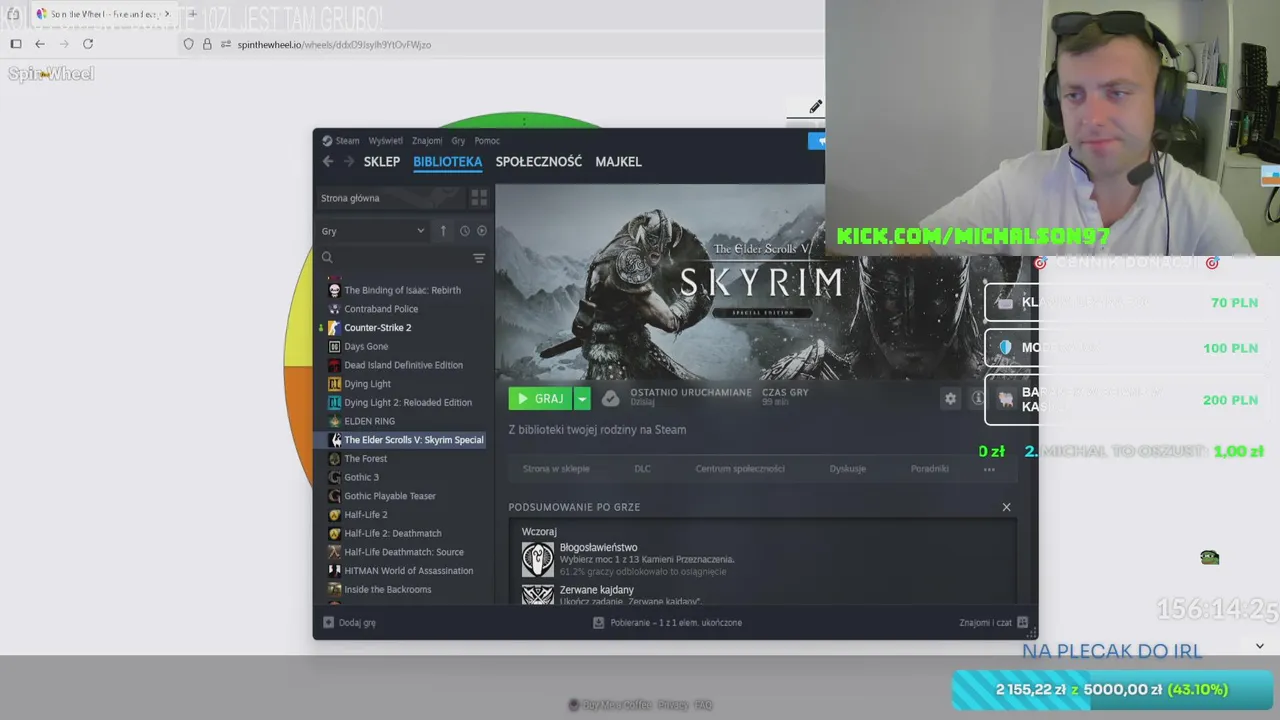This screenshot has width=1280, height=720.
Task: Click the green GRAJ play button
Action: 540,398
